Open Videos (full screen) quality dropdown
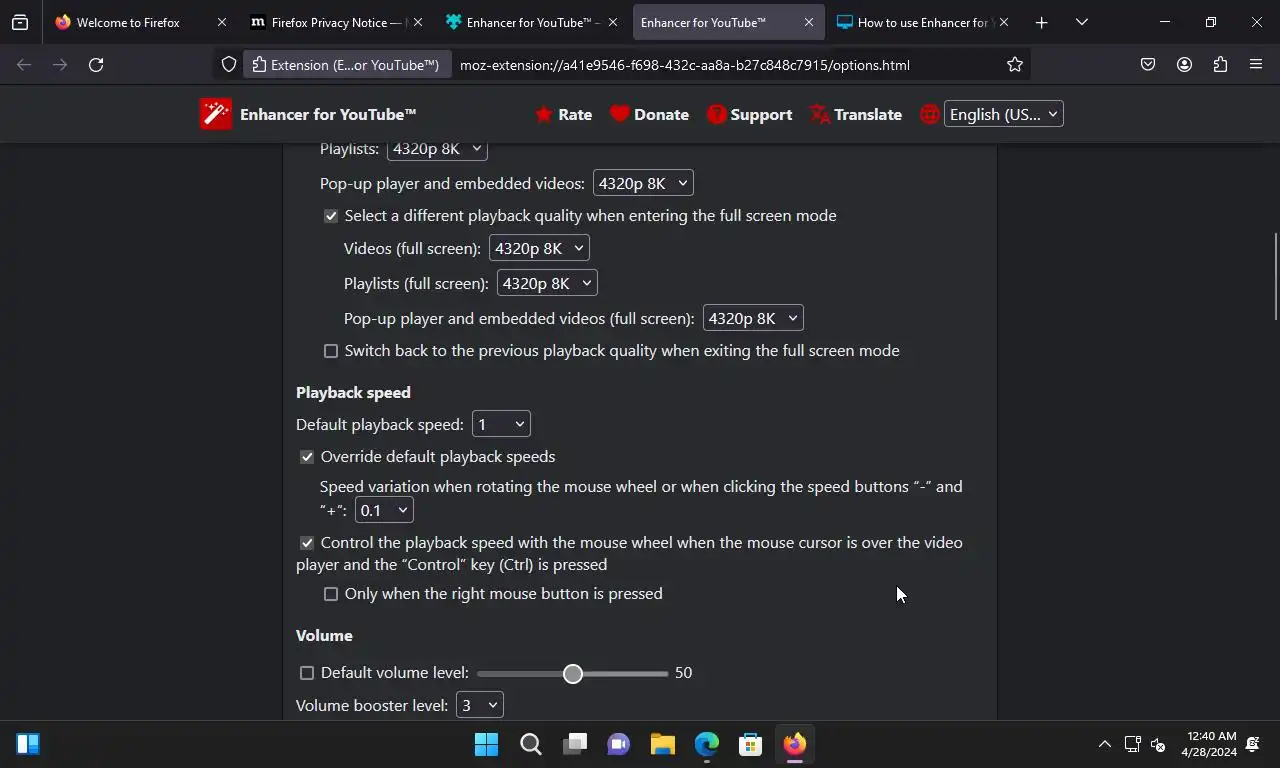Screen dimensions: 1280x768 coord(539,248)
